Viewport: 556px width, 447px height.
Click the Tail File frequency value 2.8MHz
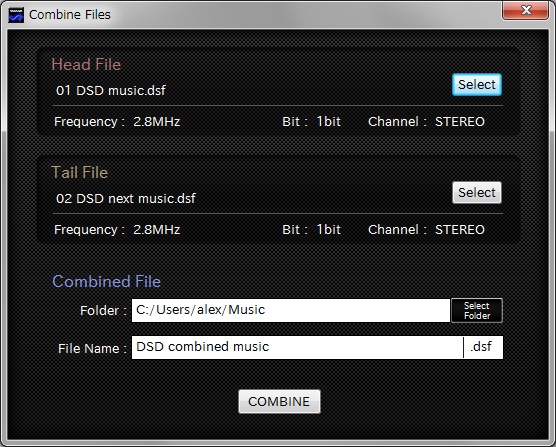pos(156,229)
